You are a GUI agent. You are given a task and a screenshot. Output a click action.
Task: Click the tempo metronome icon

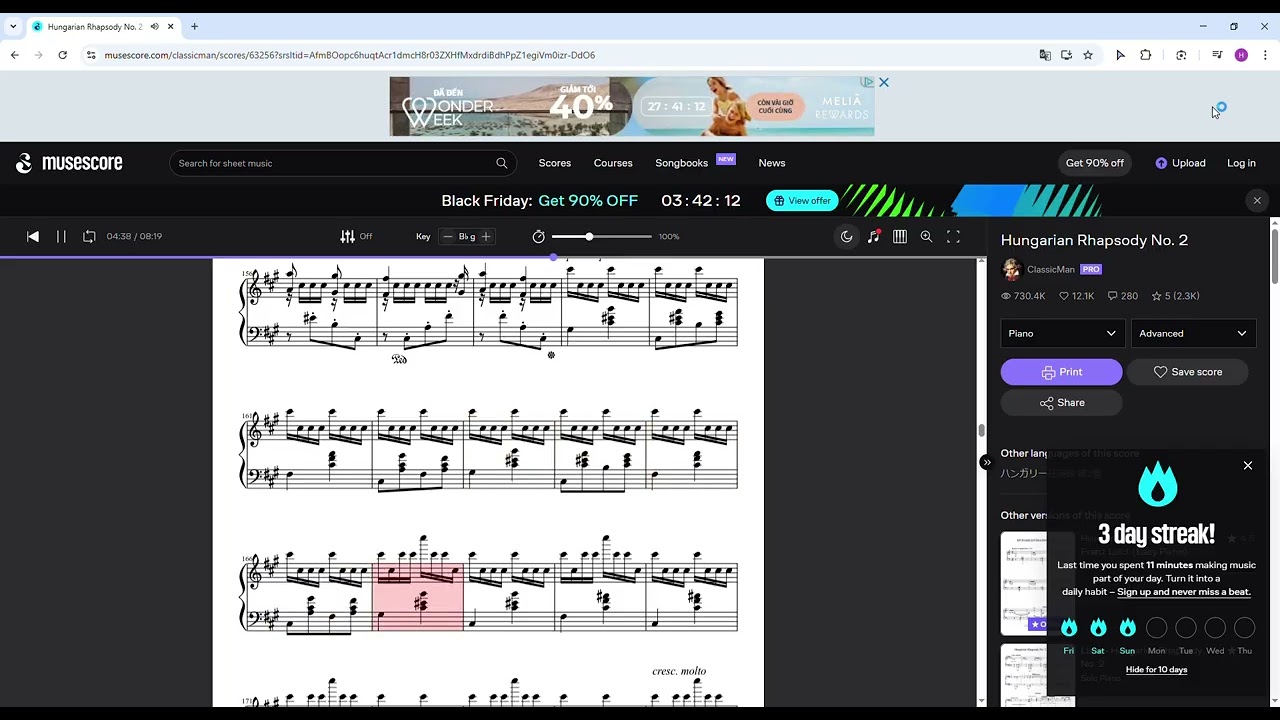click(539, 236)
